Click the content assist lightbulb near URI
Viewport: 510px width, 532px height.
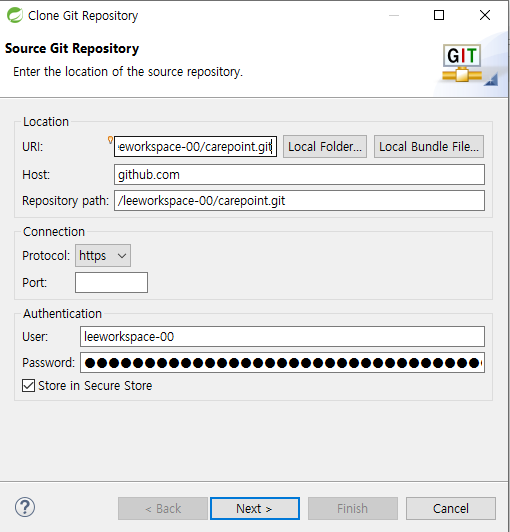[110, 140]
